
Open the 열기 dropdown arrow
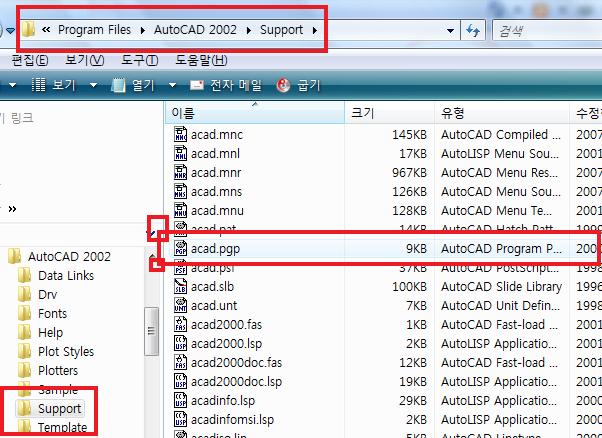(172, 85)
